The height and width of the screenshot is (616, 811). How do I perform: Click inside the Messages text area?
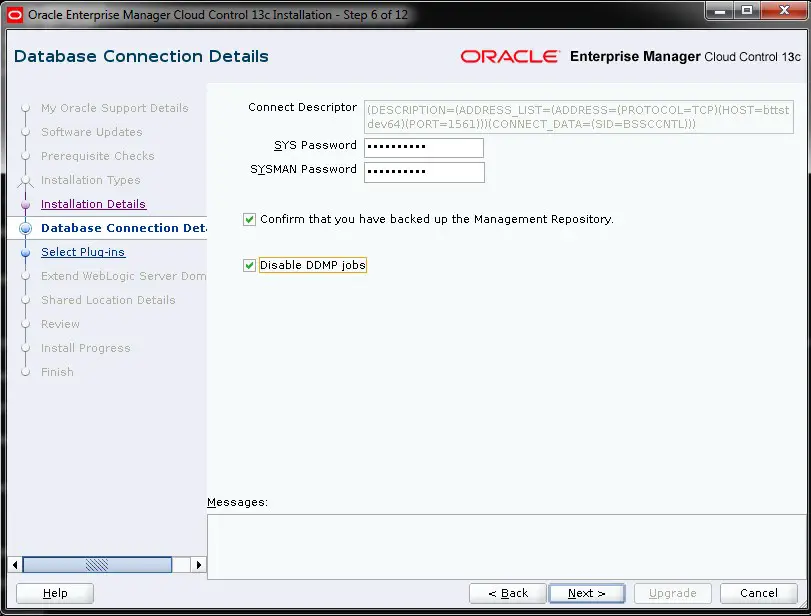tap(507, 547)
